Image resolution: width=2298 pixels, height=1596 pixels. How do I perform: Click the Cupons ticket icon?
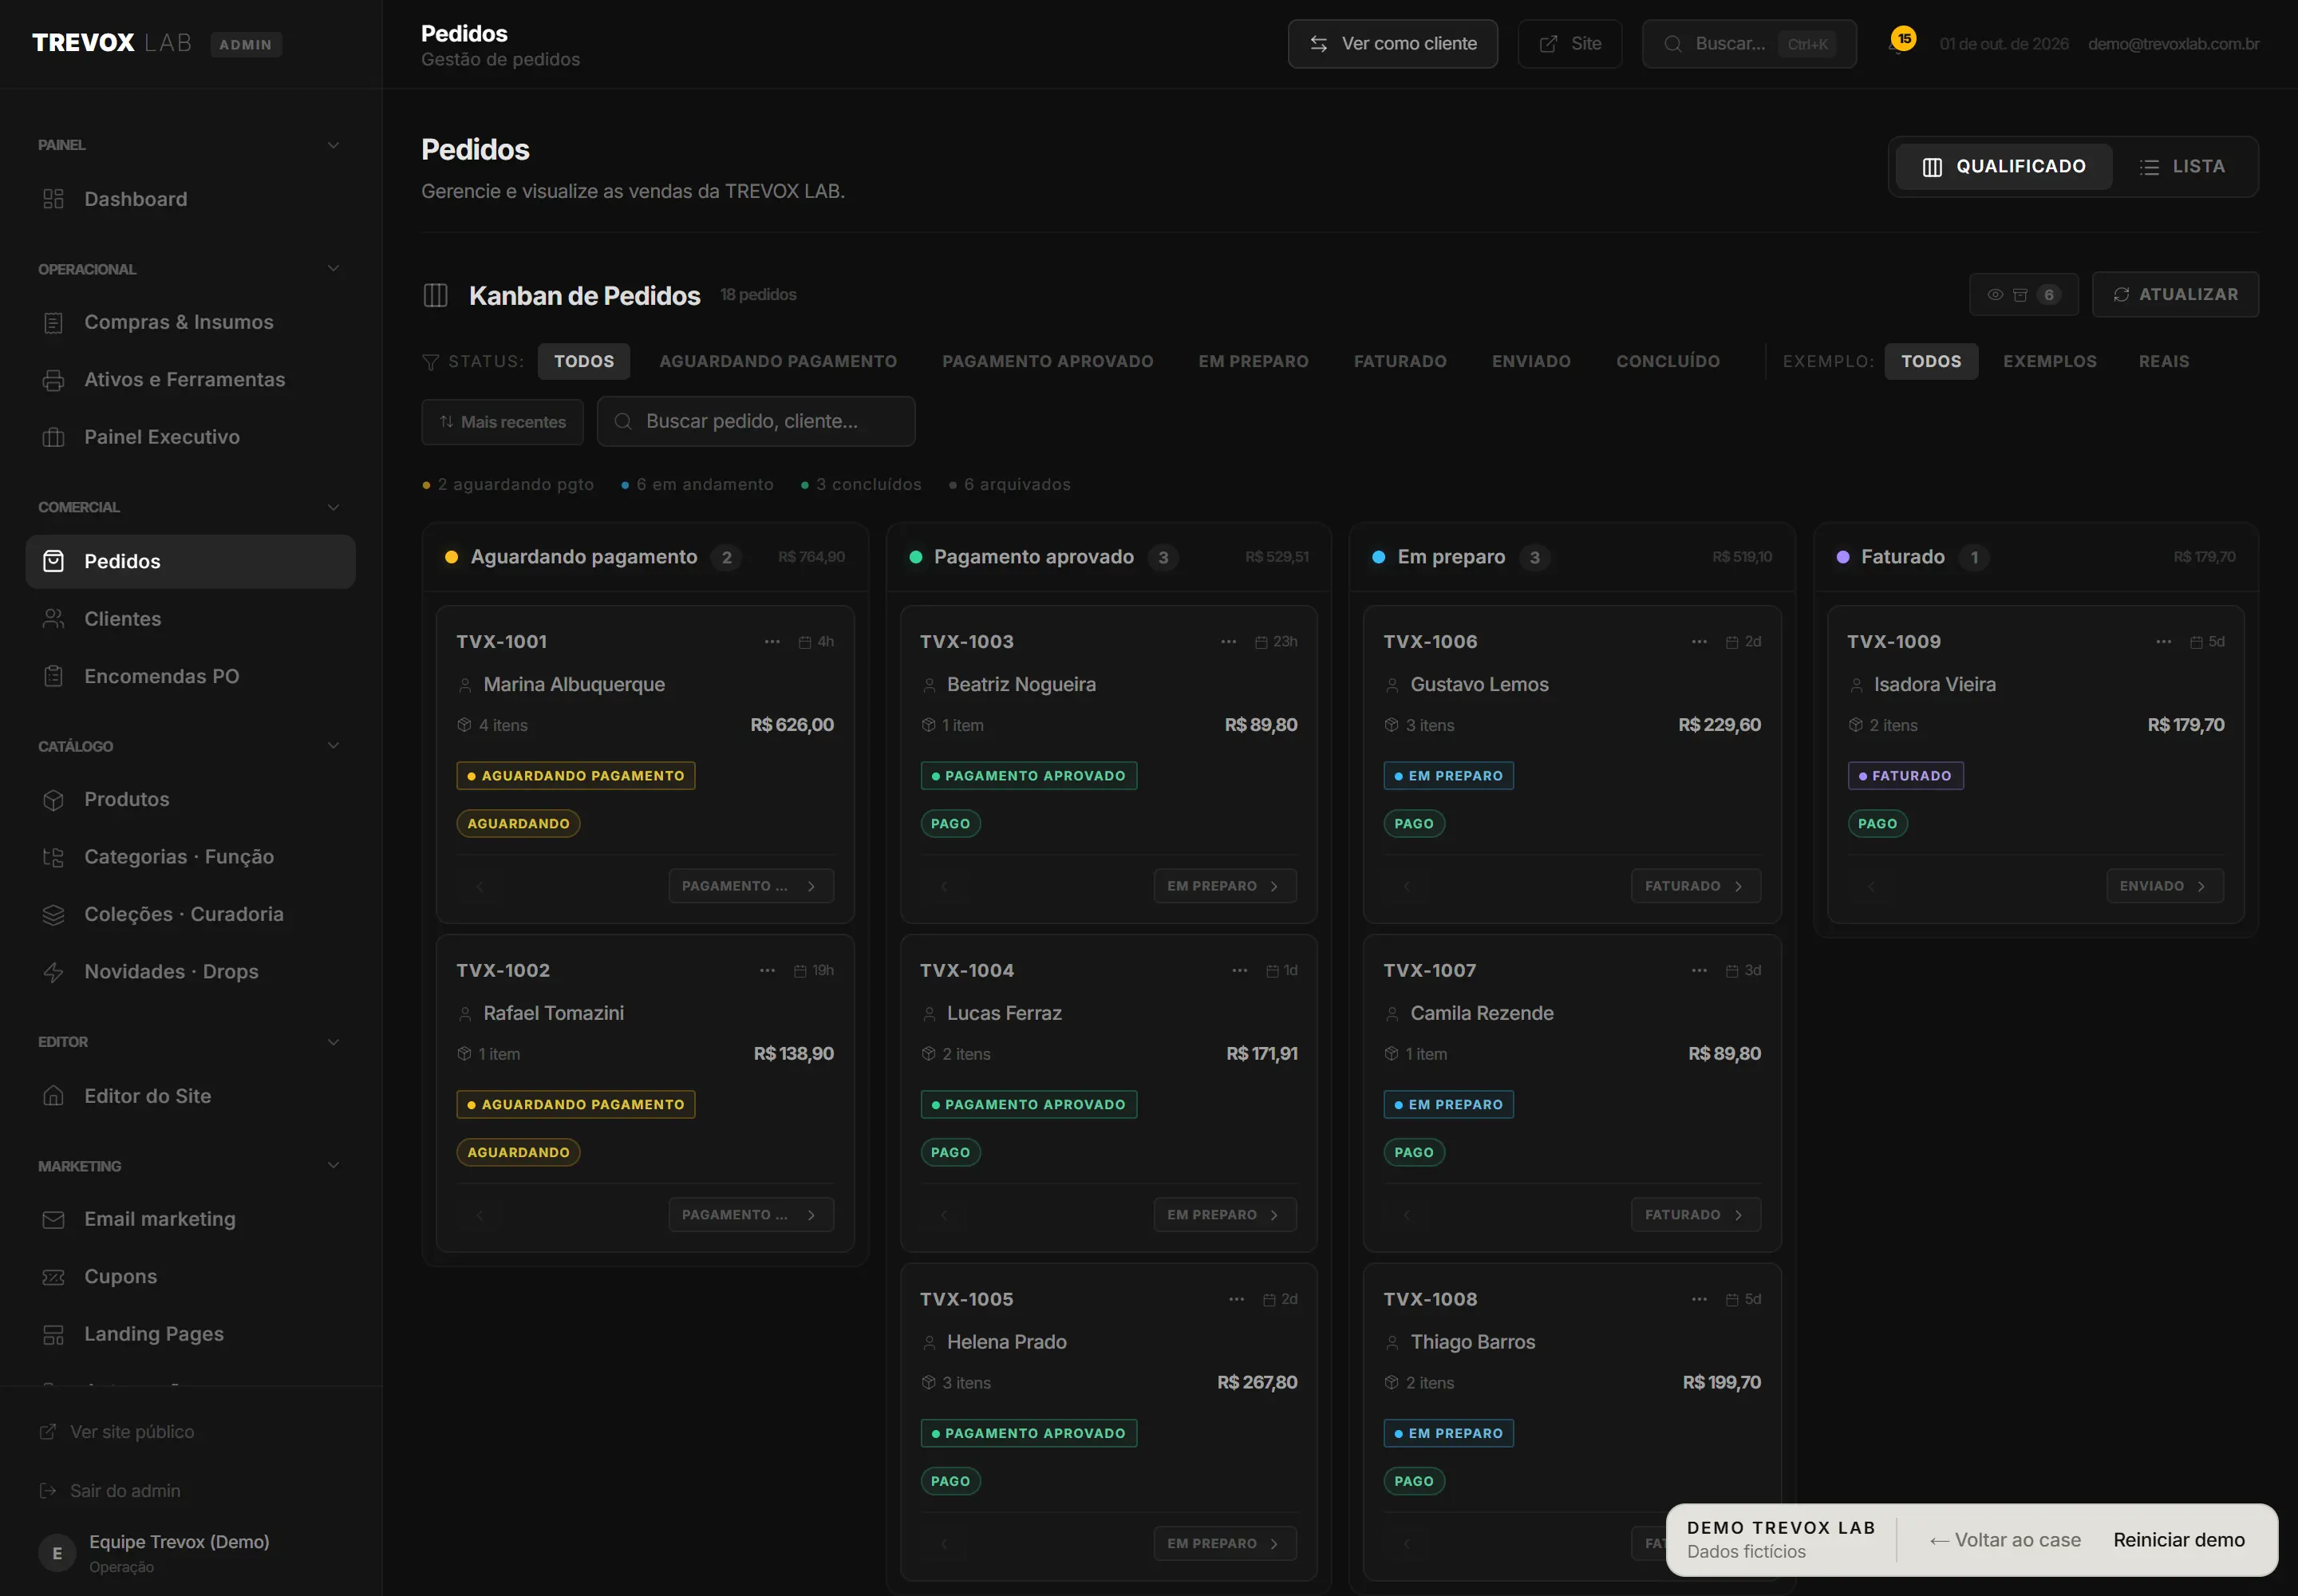coord(54,1277)
